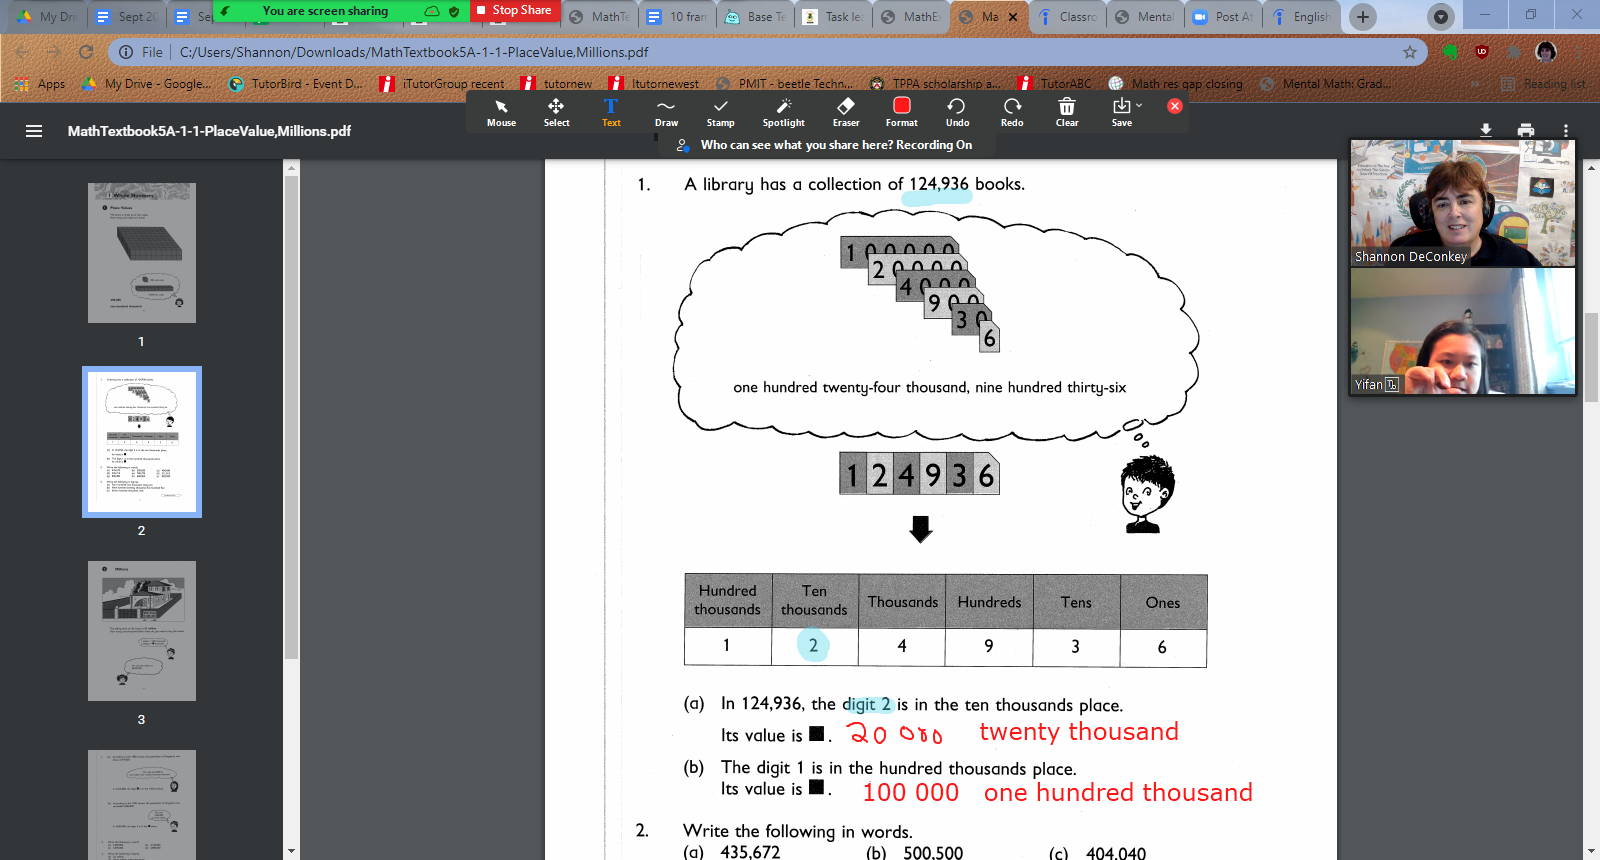Click the 'twenty thousand' red annotation
This screenshot has width=1600, height=860.
pos(1079,732)
